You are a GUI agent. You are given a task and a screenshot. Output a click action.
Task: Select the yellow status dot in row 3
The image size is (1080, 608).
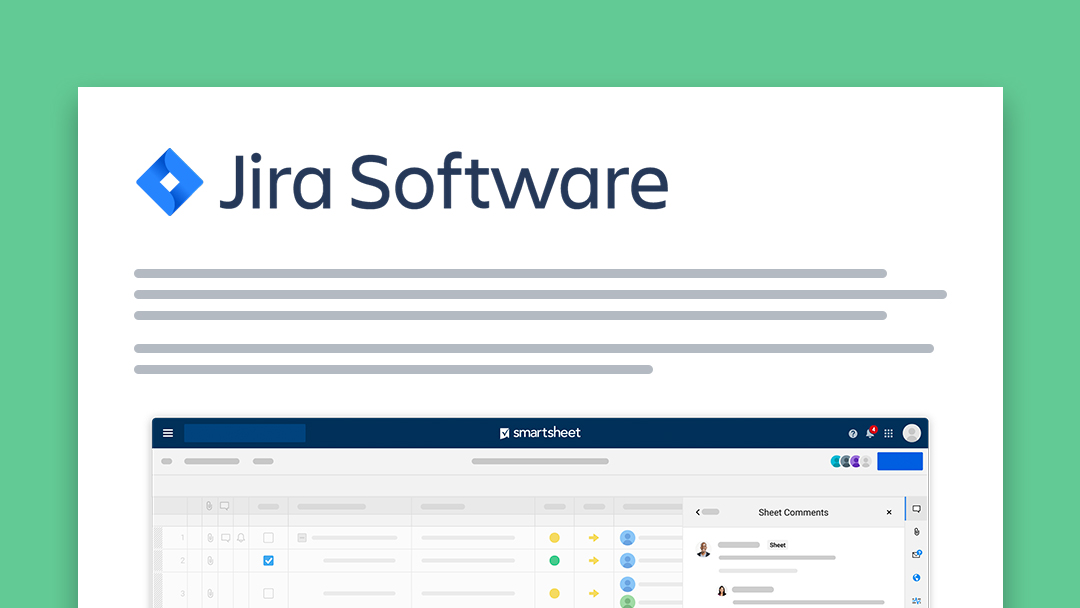(554, 594)
